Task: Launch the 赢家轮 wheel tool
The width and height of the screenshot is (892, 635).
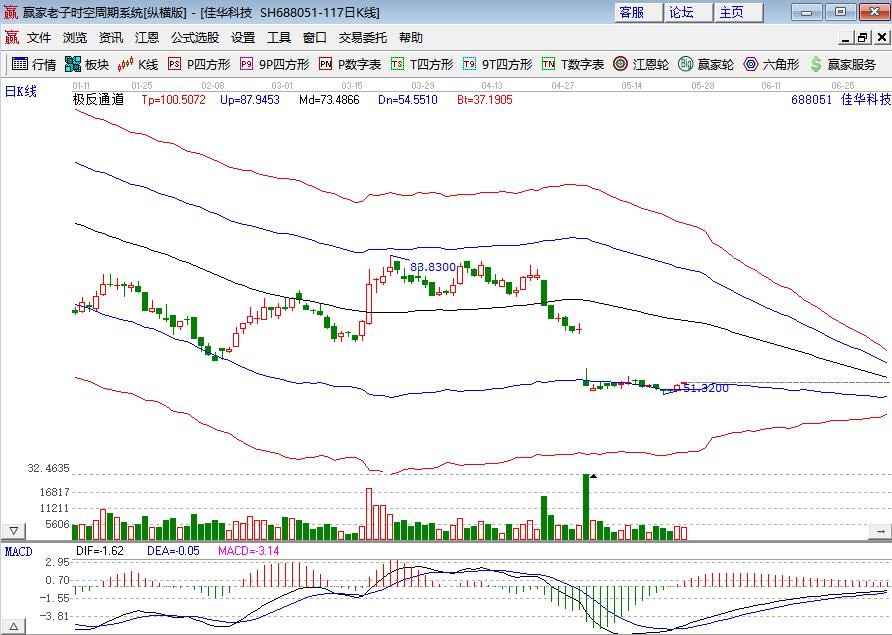Action: 706,64
